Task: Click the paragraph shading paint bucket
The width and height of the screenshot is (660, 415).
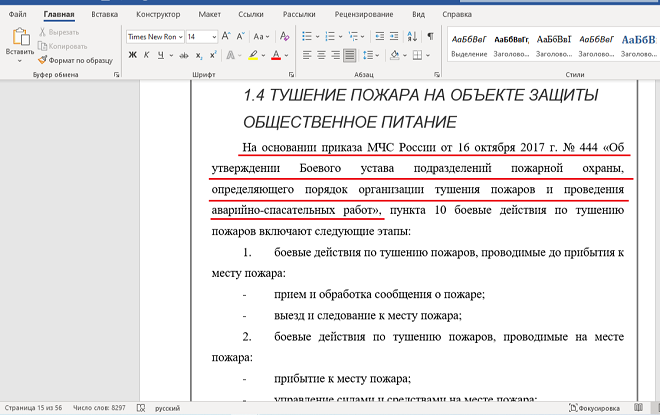Action: coord(394,55)
